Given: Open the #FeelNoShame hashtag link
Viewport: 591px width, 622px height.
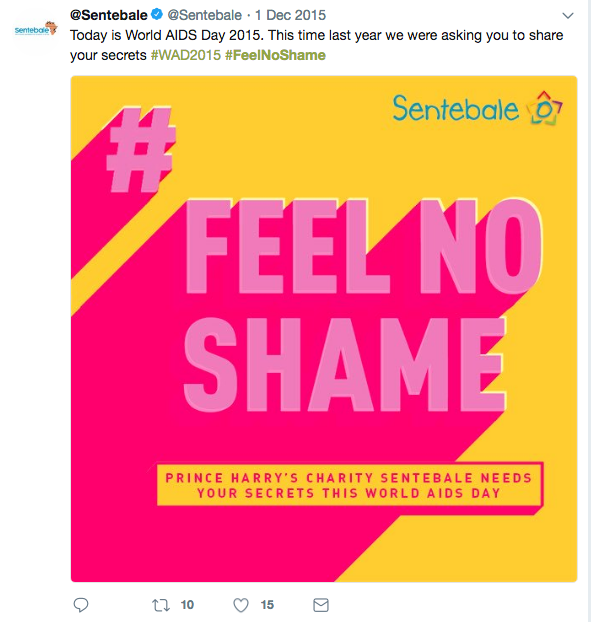Looking at the screenshot, I should point(275,55).
